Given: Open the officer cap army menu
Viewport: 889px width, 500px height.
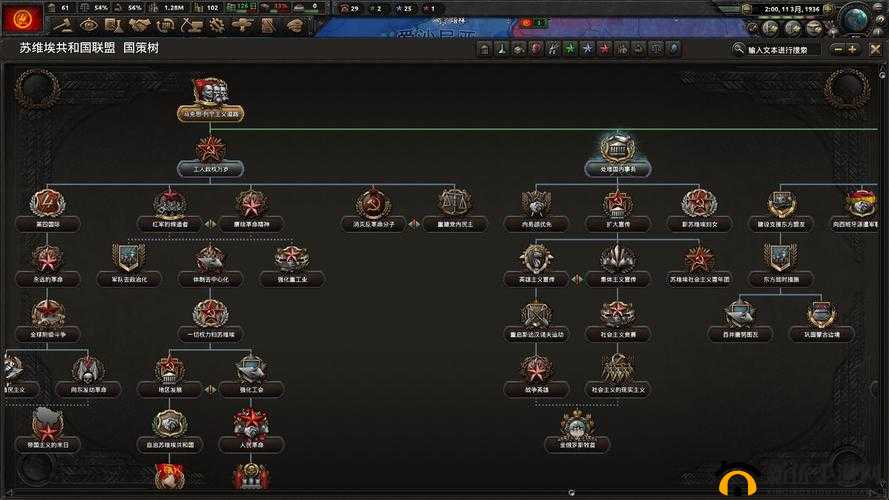Looking at the screenshot, I should coord(294,24).
